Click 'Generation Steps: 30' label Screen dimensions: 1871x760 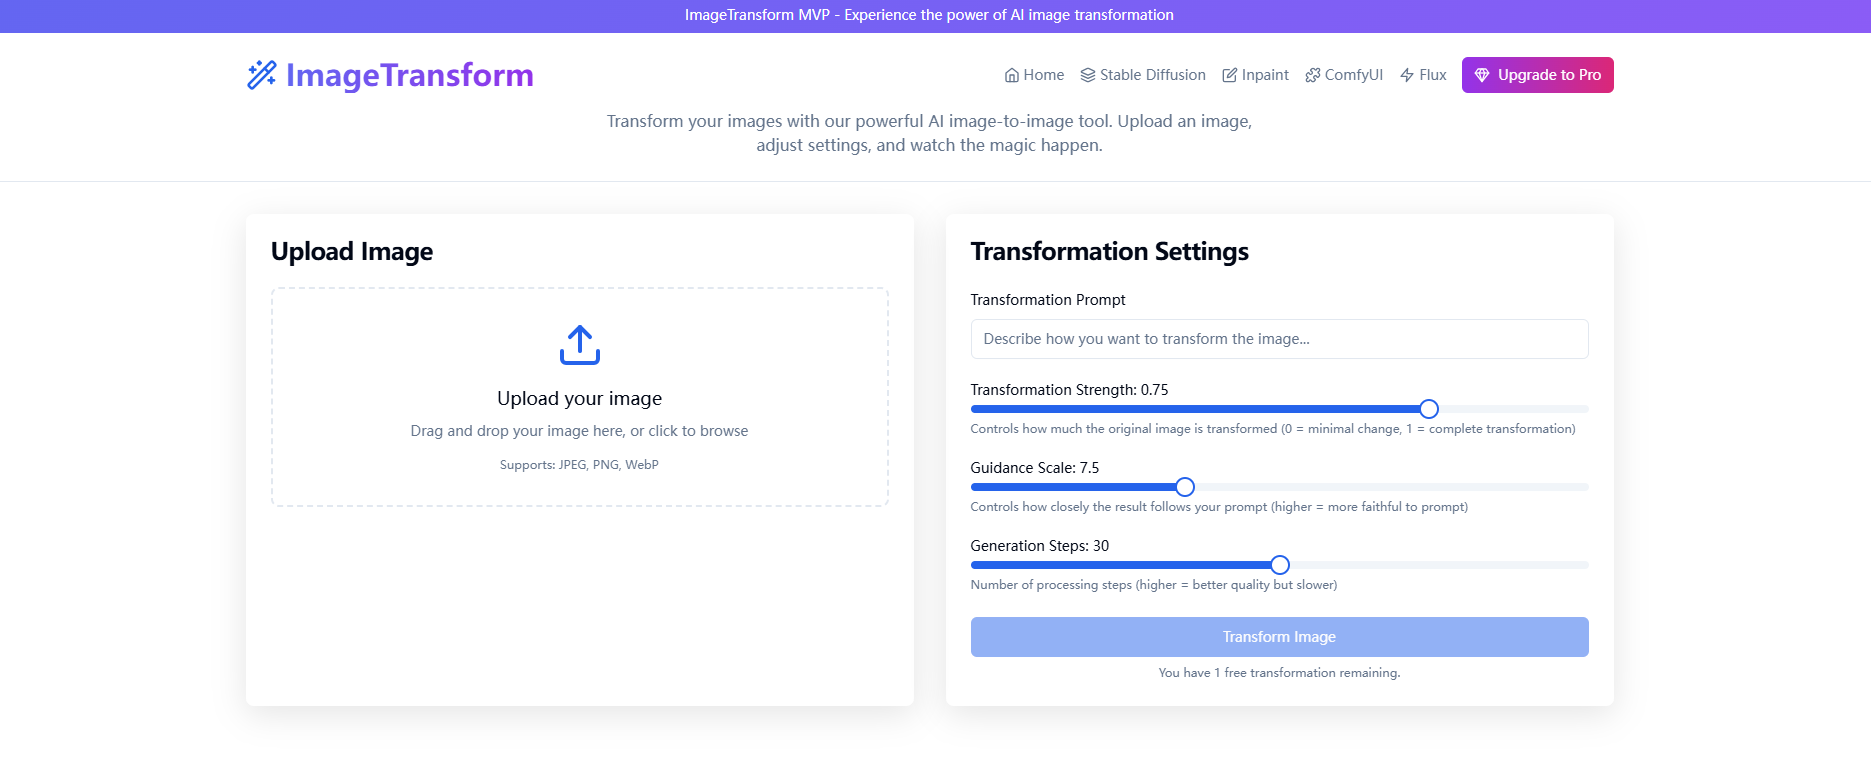[1039, 546]
